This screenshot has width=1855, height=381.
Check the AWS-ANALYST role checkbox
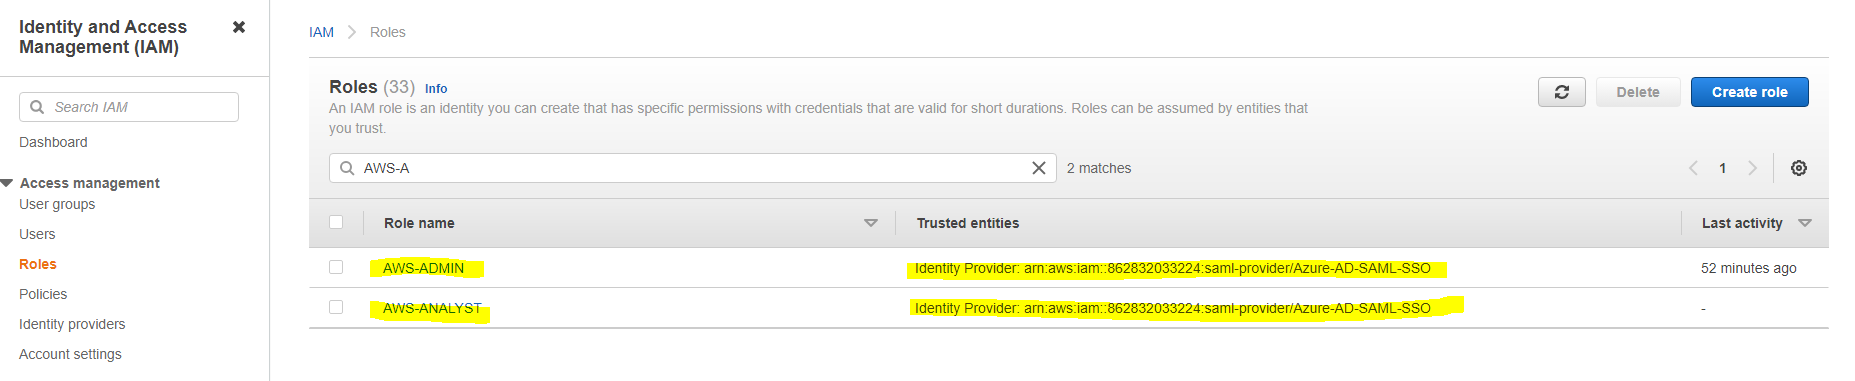coord(336,307)
